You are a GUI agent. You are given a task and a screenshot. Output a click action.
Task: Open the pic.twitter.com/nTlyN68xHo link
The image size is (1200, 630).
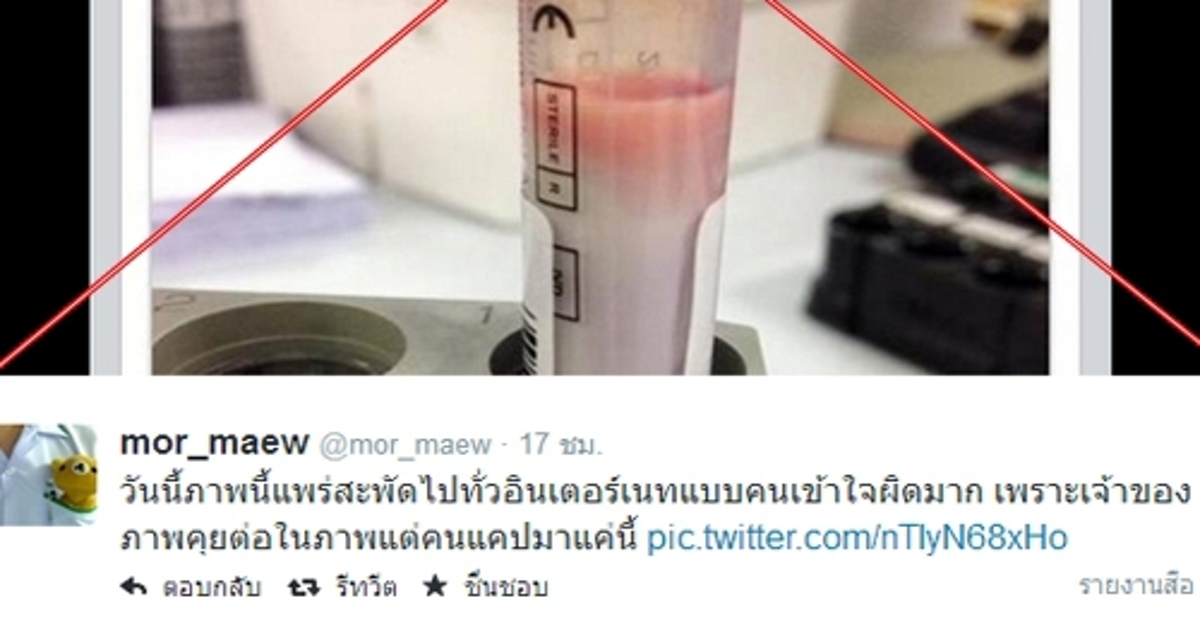tap(857, 537)
